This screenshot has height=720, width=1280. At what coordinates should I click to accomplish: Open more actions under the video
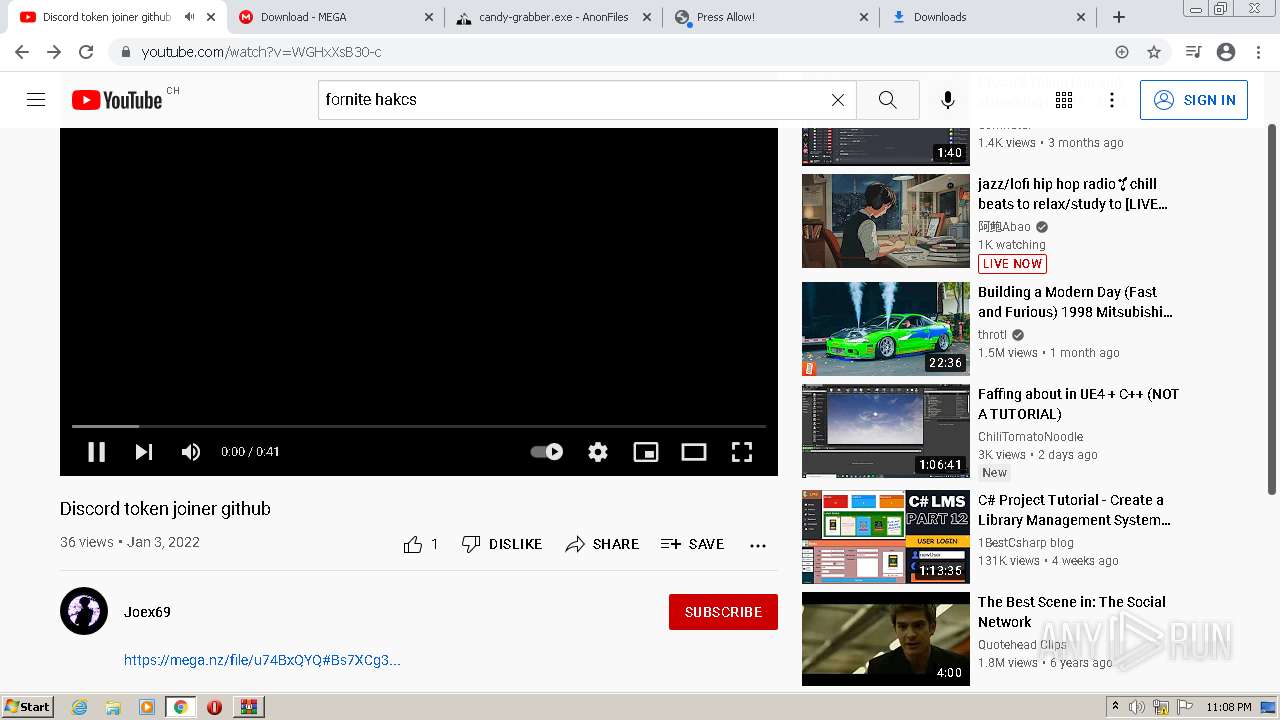[758, 545]
